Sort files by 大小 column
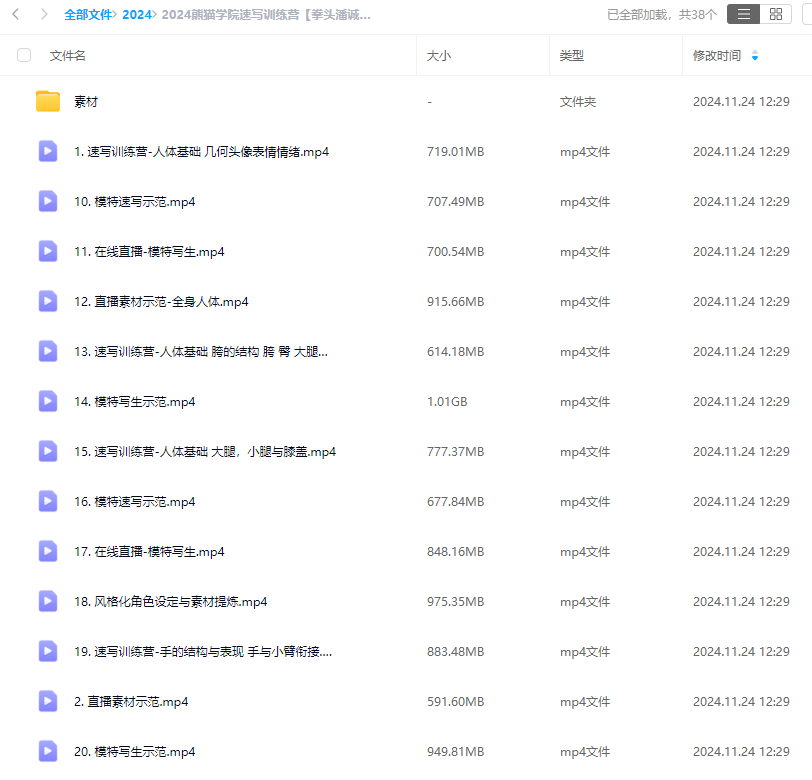Viewport: 812px width, 780px height. pyautogui.click(x=439, y=56)
